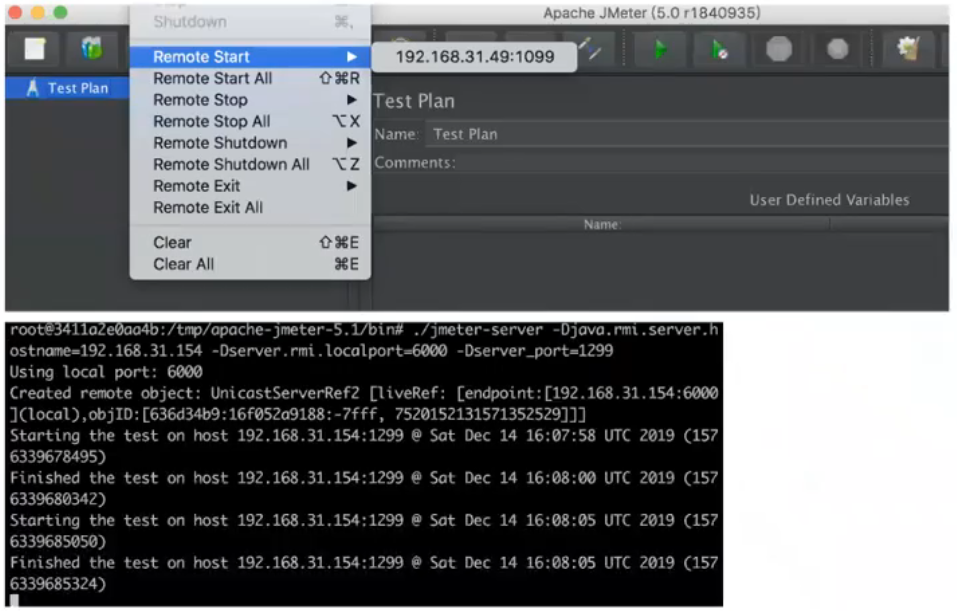The height and width of the screenshot is (611, 957).
Task: Click the terminal cursor block
Action: click(14, 601)
